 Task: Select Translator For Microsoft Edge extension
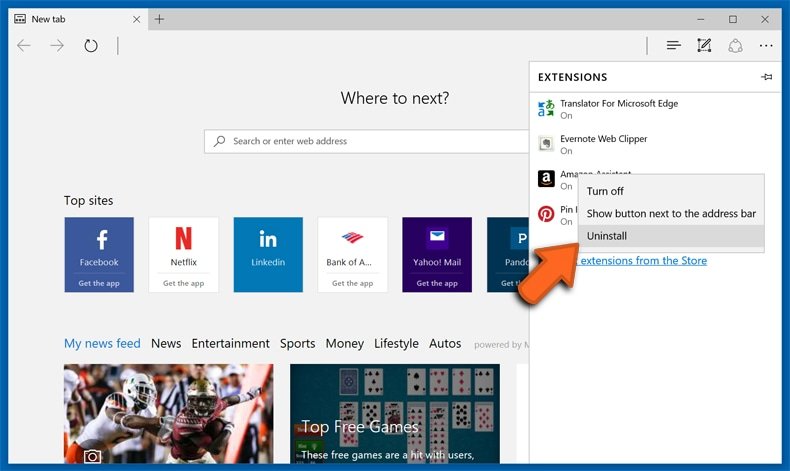point(655,109)
